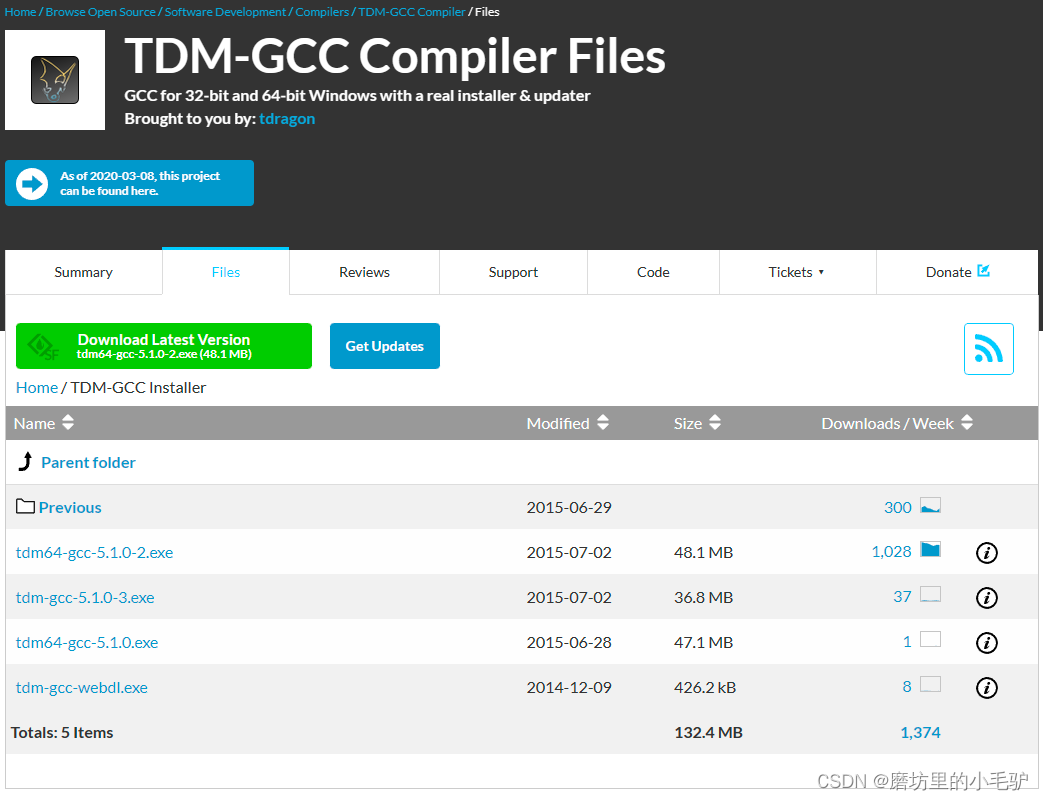Viewport: 1043px width, 800px height.
Task: Download tdm-gcc-webdl.exe file link
Action: 82,688
